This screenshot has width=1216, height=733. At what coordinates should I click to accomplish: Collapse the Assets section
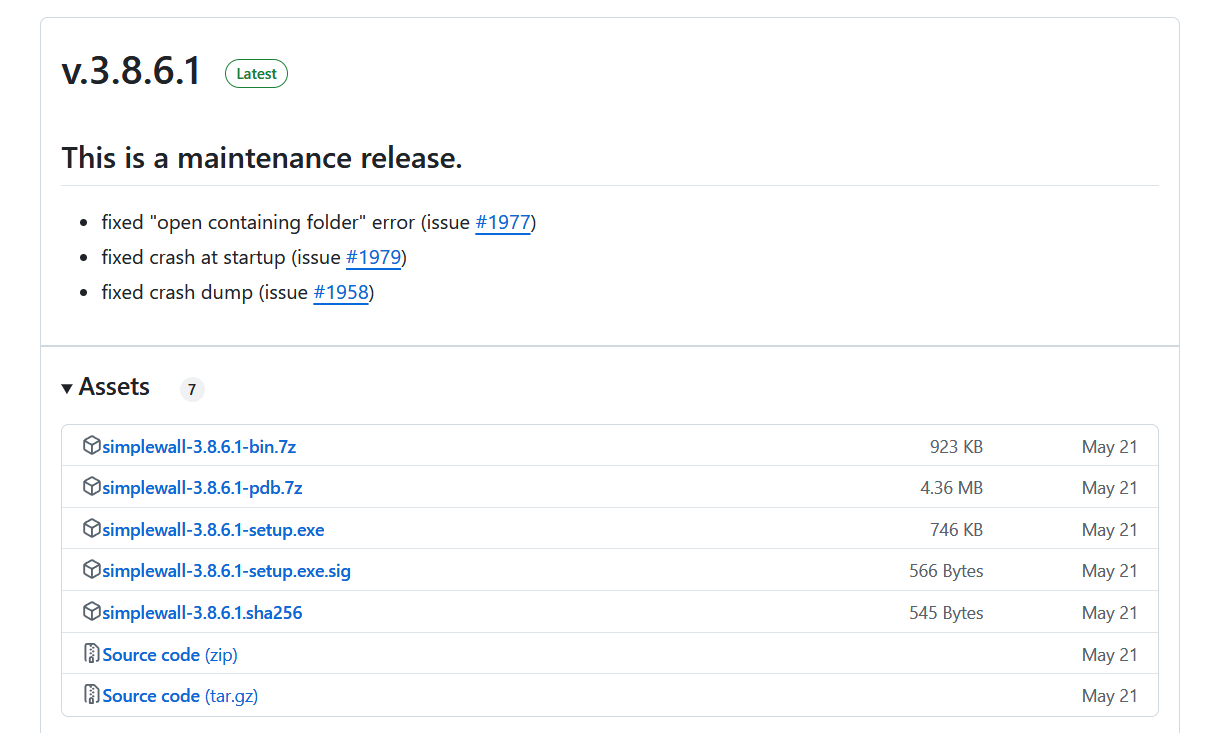click(x=105, y=387)
